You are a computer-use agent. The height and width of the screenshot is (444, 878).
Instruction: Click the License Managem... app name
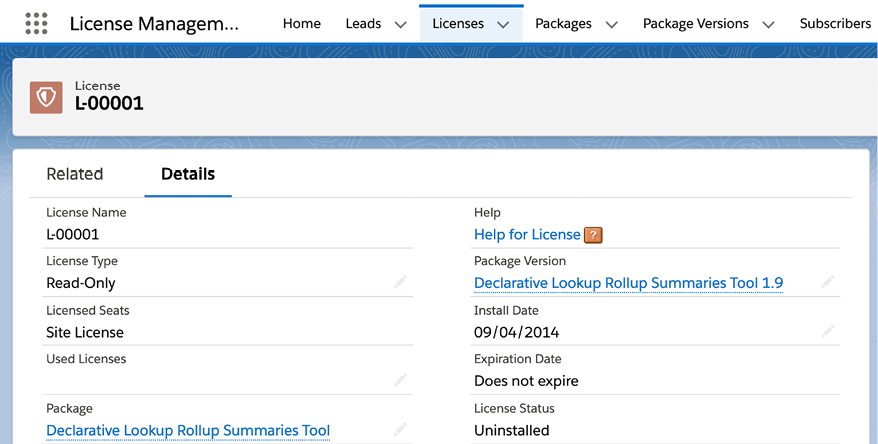[x=154, y=24]
